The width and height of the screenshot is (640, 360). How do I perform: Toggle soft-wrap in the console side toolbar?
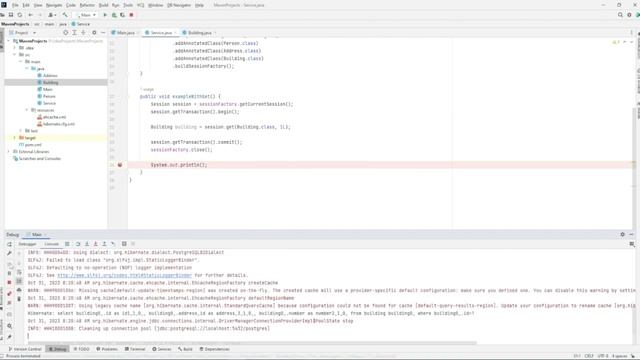tap(19, 272)
